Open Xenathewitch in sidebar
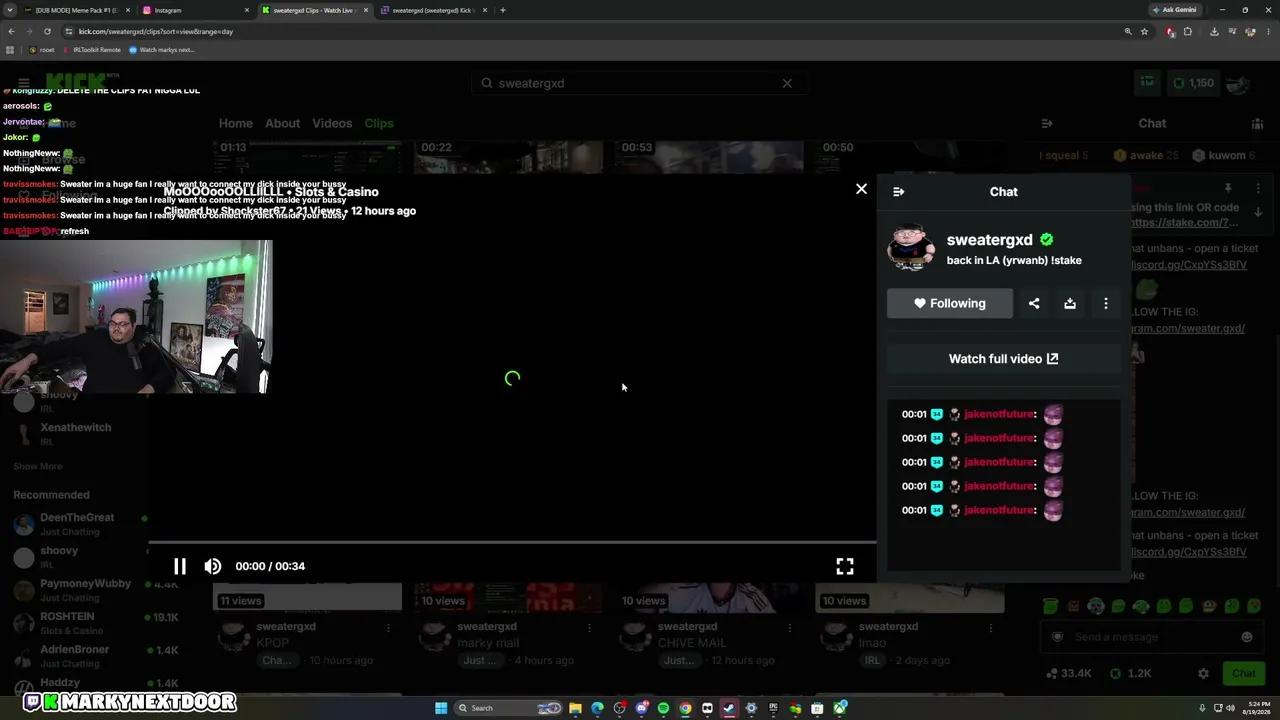The width and height of the screenshot is (1280, 720). tap(76, 432)
